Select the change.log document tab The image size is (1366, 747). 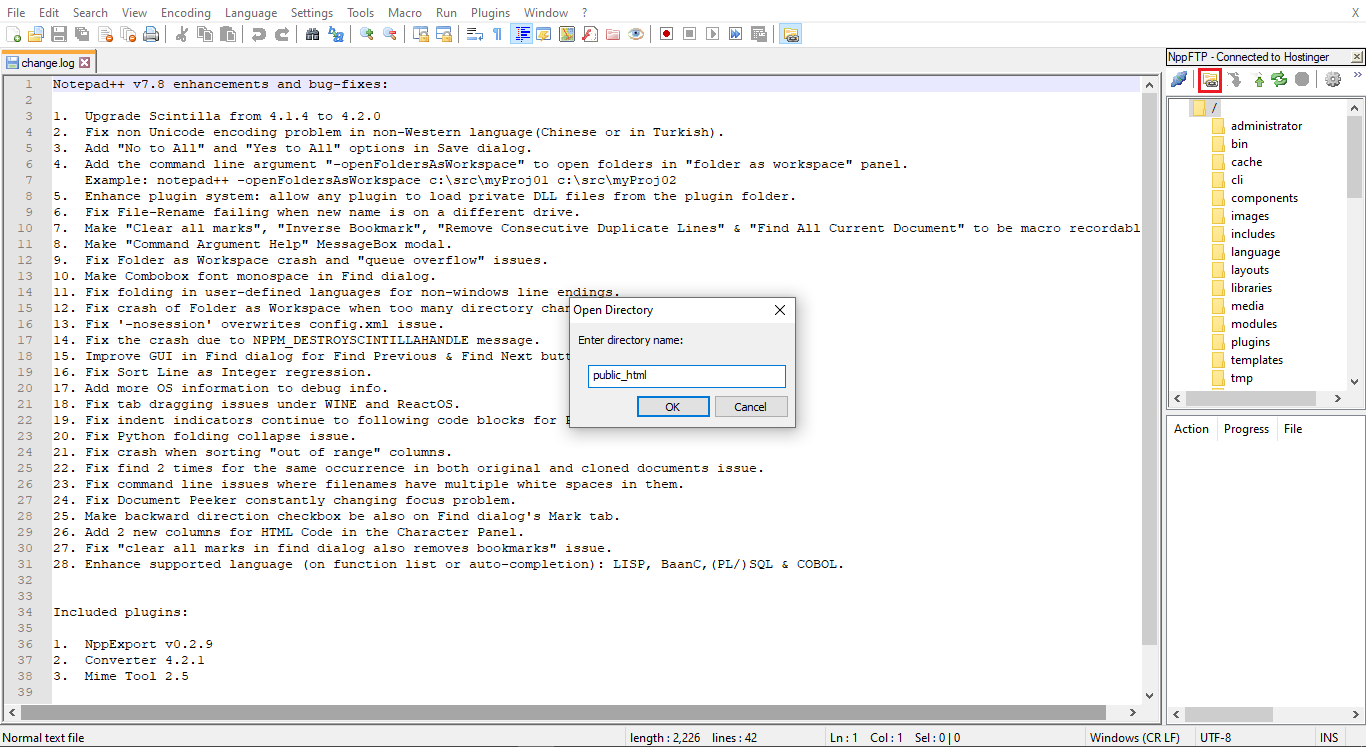pos(48,60)
